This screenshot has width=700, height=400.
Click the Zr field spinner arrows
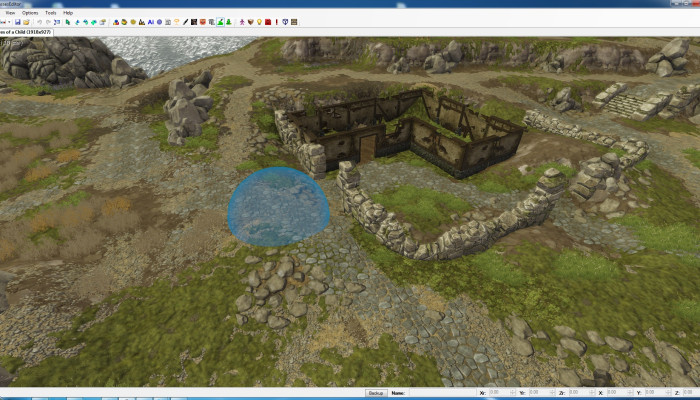point(592,393)
